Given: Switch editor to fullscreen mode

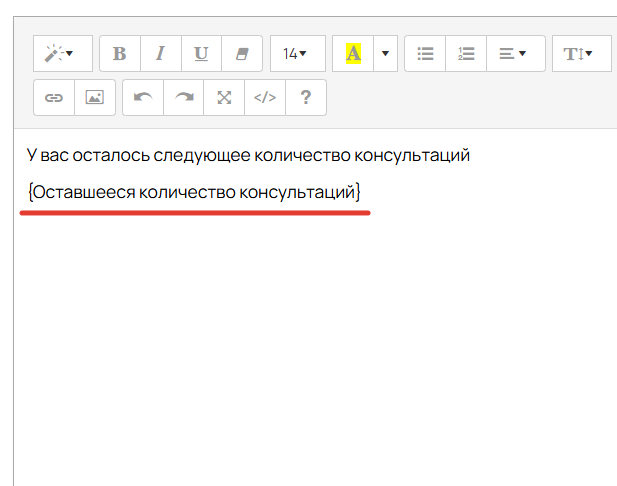Looking at the screenshot, I should [x=224, y=98].
